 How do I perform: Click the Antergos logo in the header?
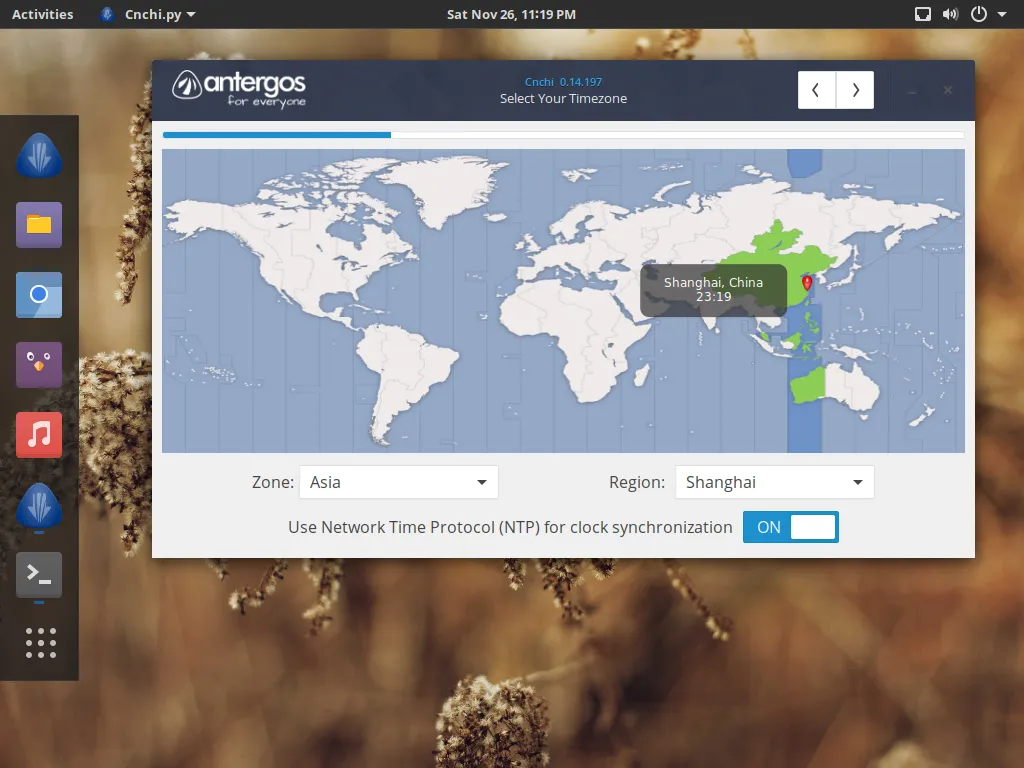[x=239, y=89]
